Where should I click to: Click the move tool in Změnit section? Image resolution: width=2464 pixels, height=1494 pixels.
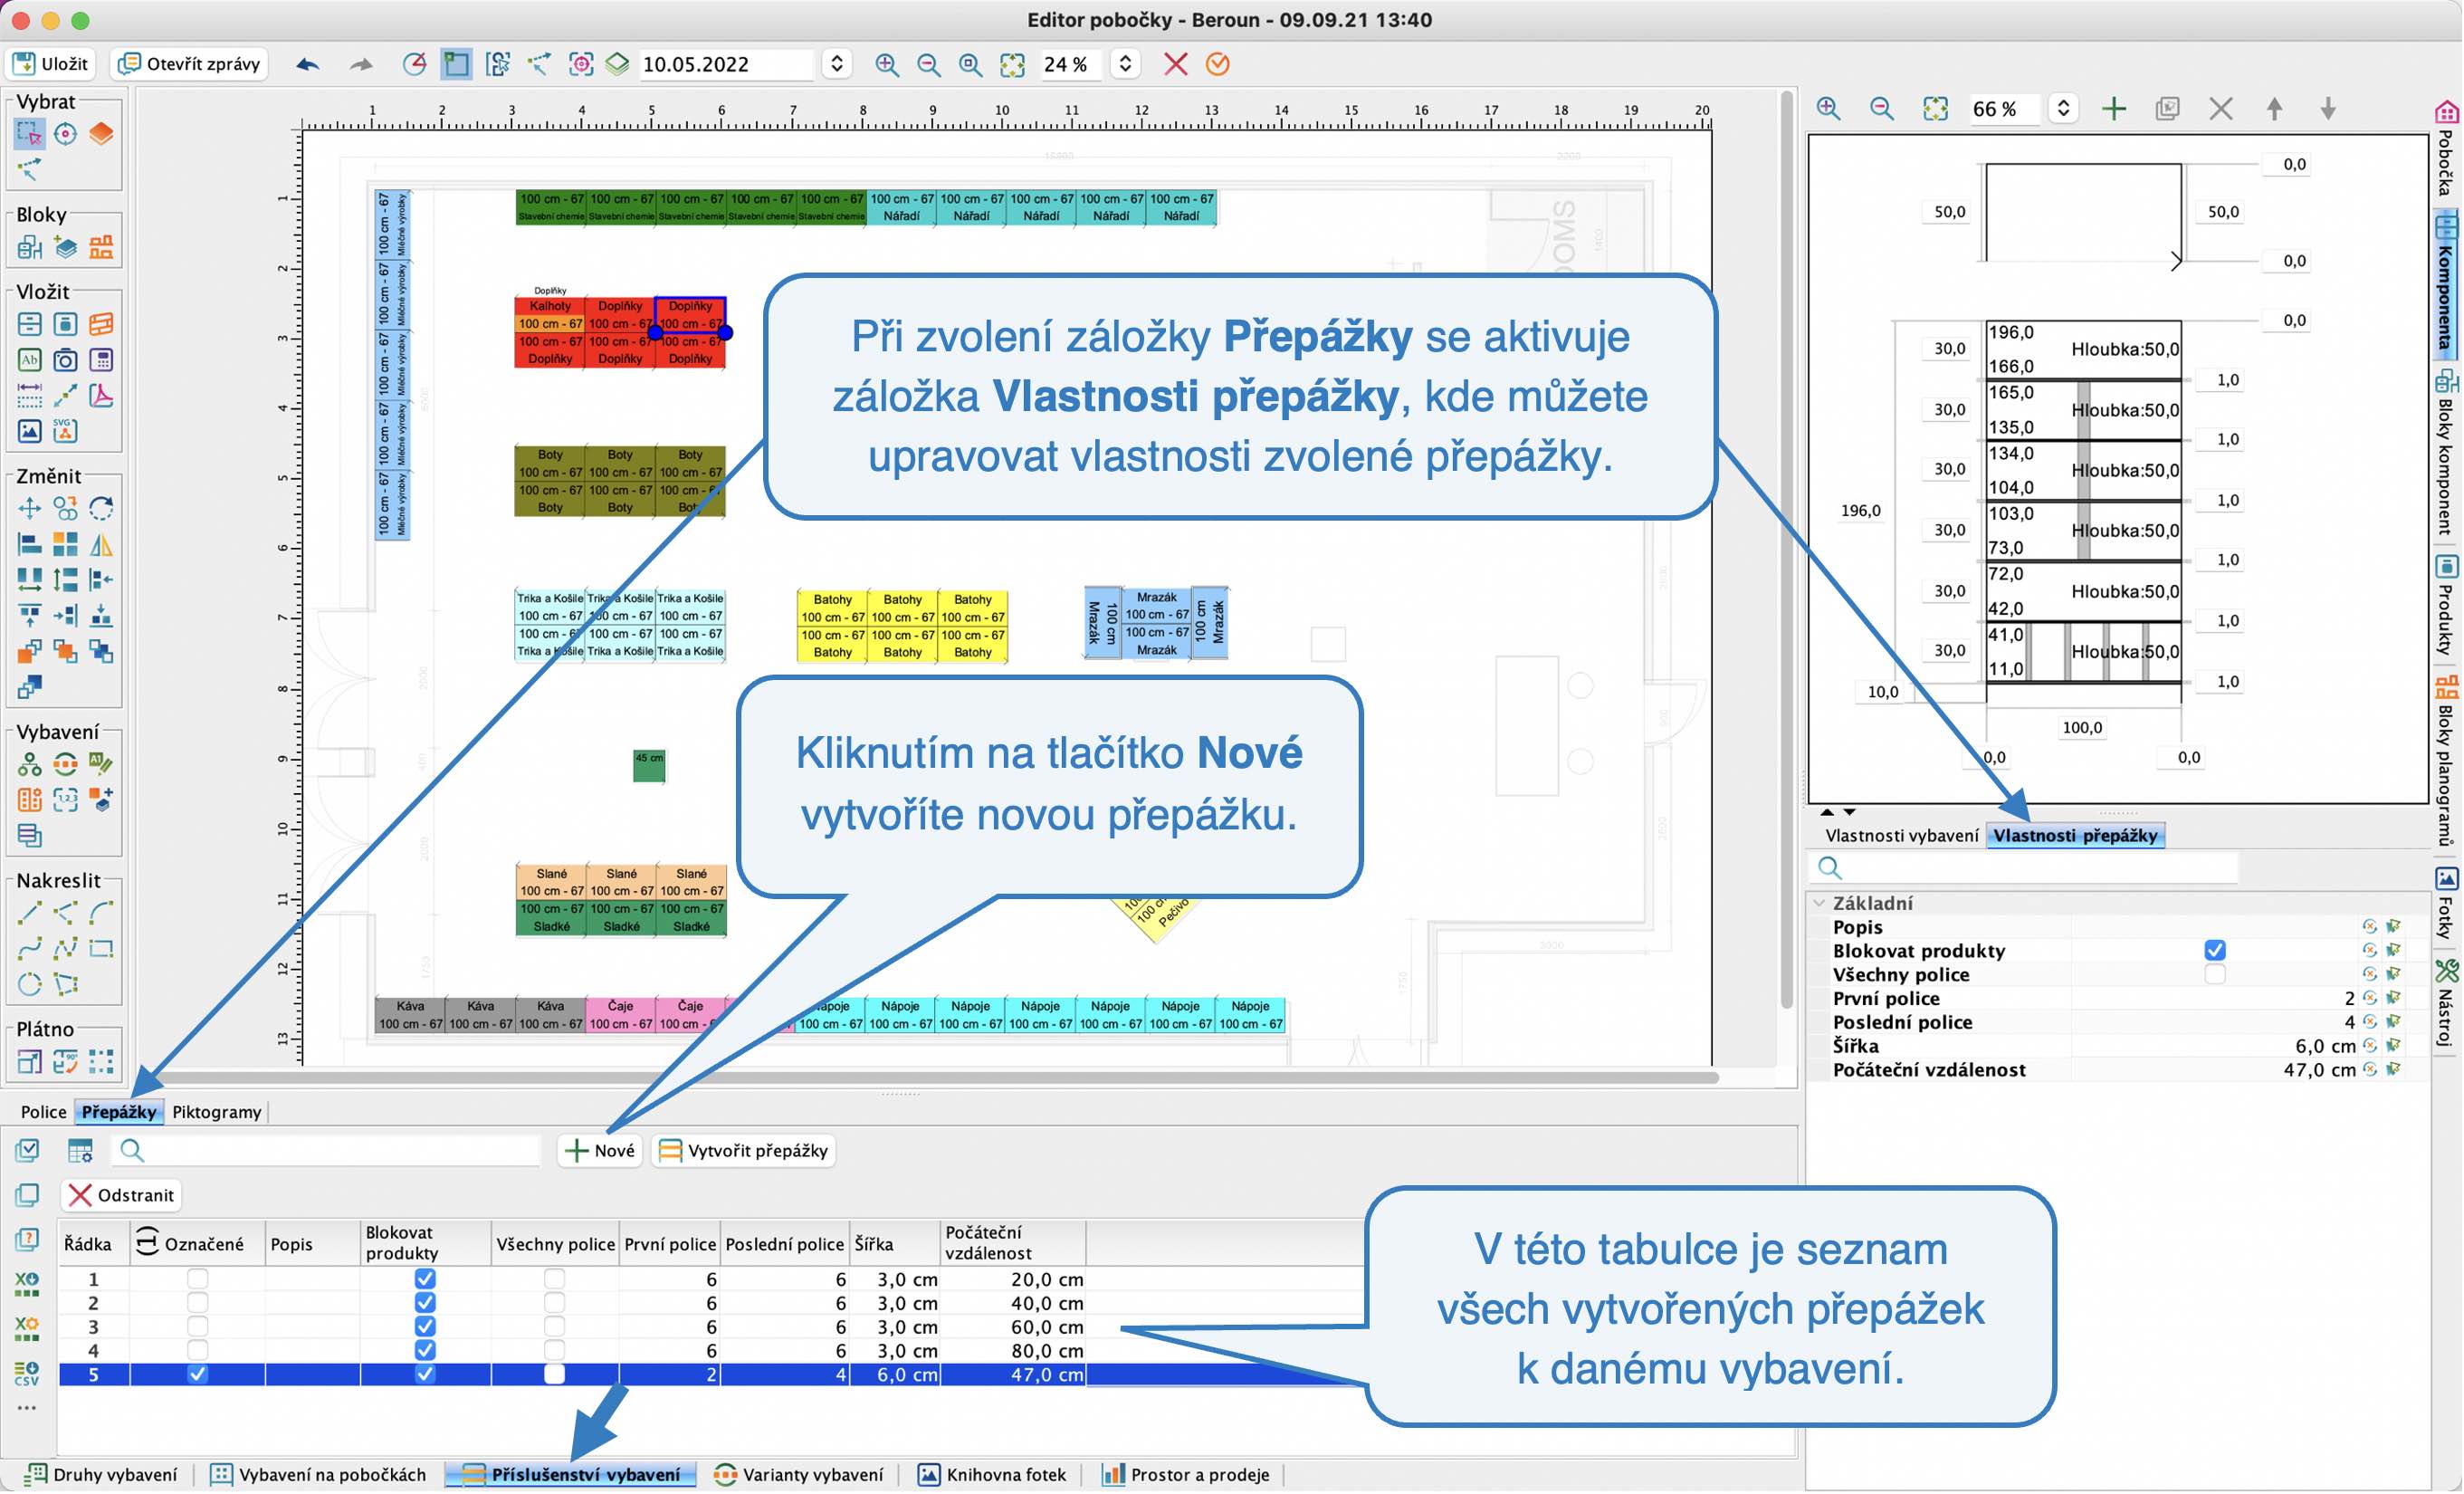(29, 509)
